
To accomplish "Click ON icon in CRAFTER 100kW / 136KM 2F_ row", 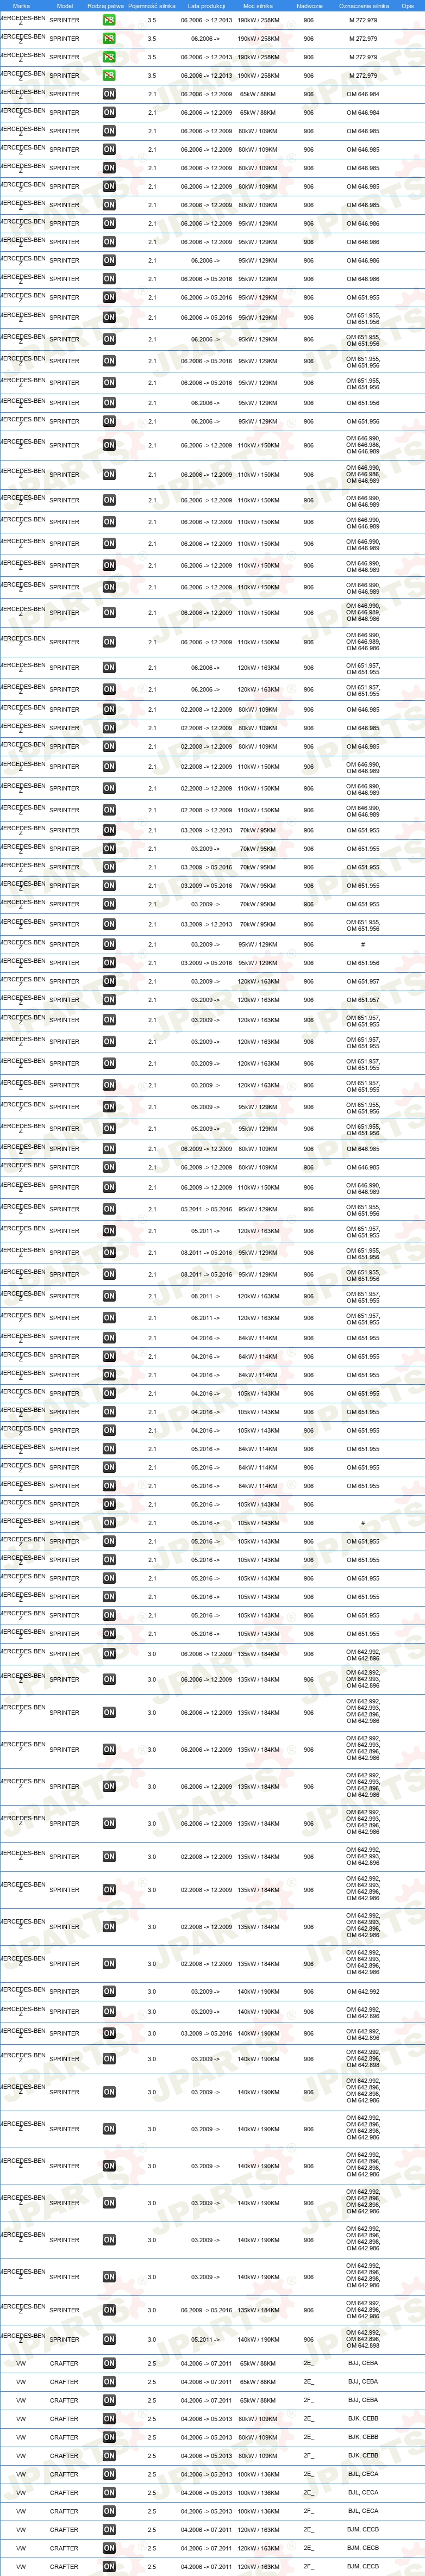I will (109, 2511).
